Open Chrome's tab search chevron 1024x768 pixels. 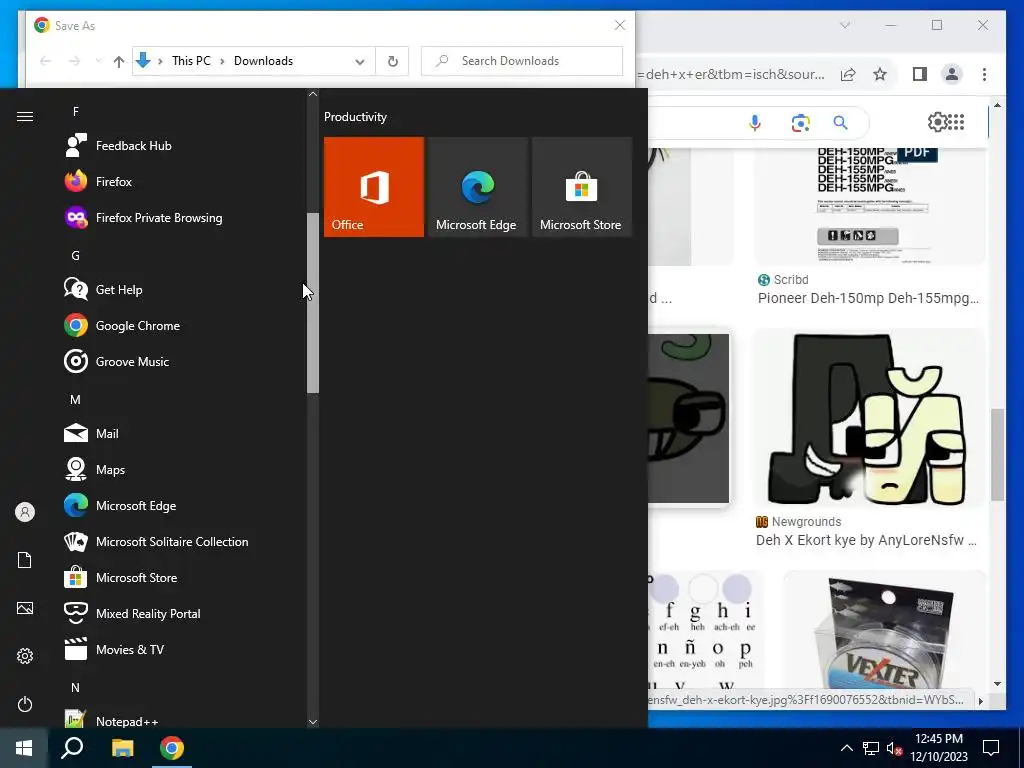tap(845, 25)
